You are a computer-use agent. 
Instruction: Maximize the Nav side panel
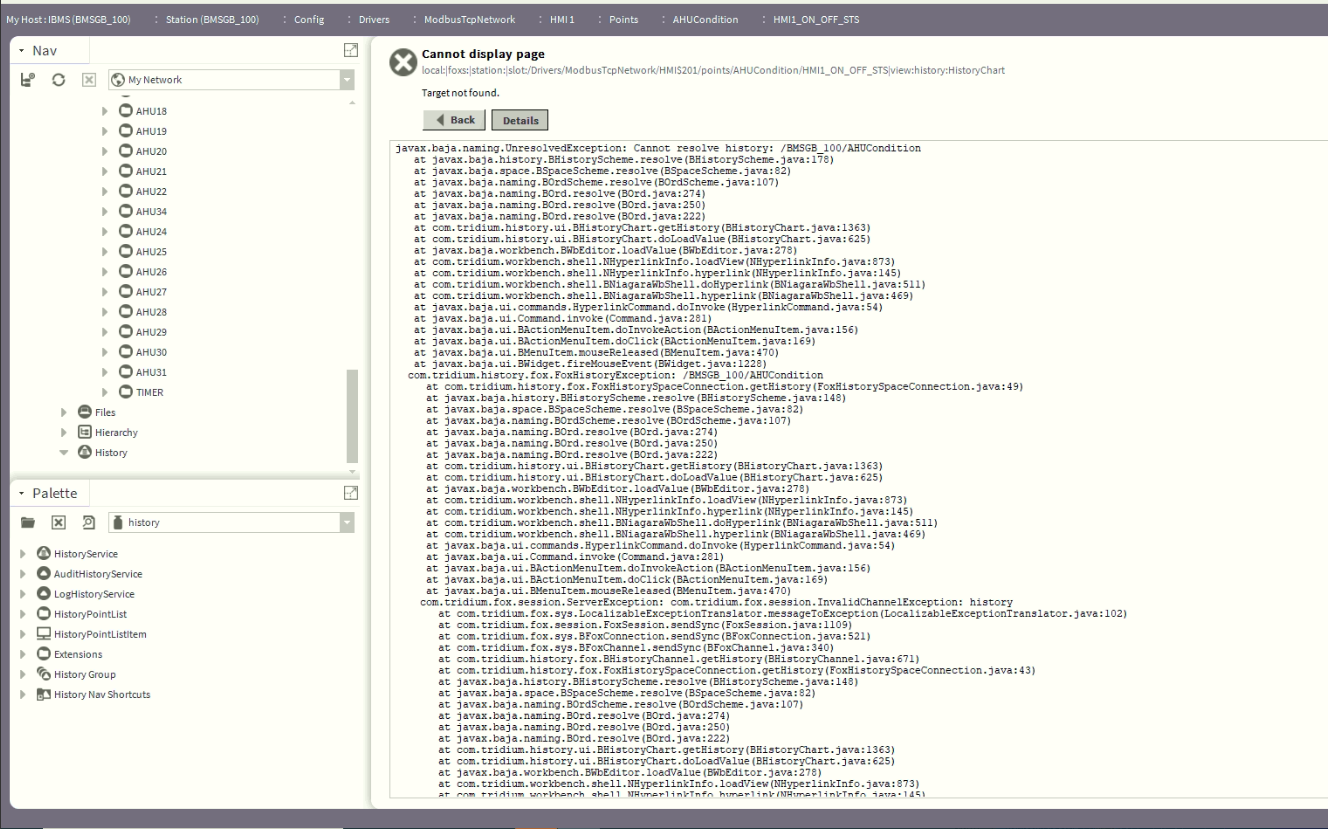point(350,50)
